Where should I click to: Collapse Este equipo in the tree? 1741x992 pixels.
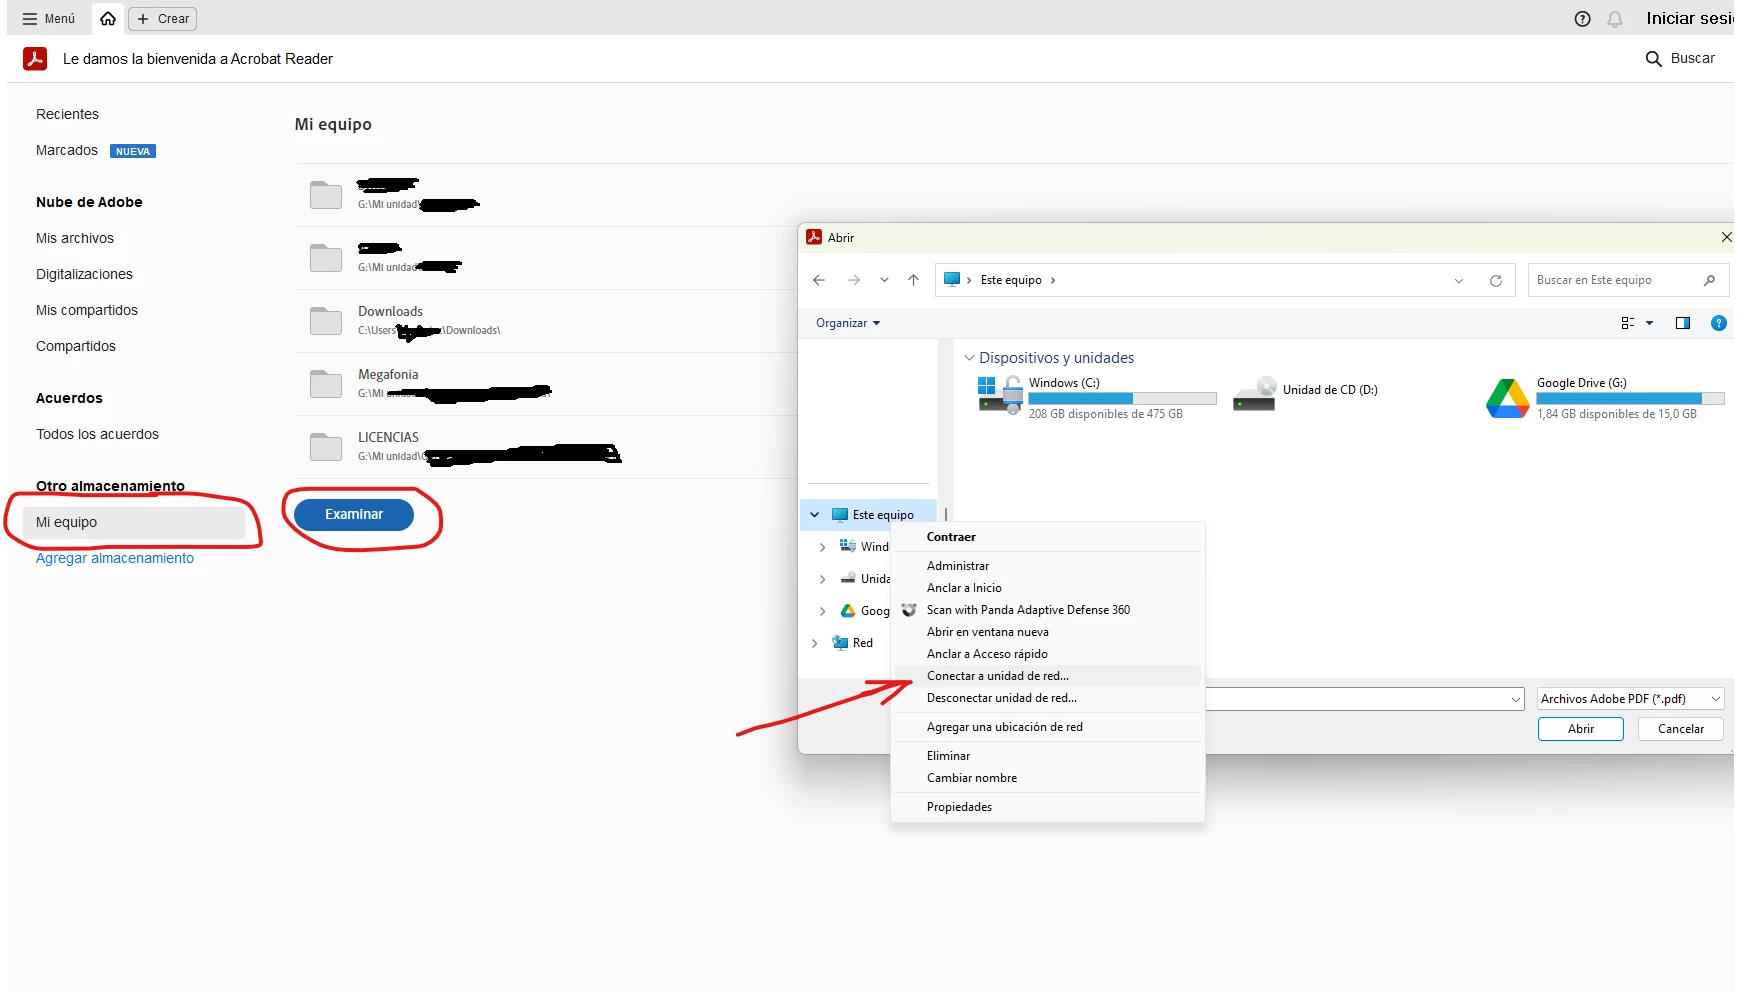815,515
